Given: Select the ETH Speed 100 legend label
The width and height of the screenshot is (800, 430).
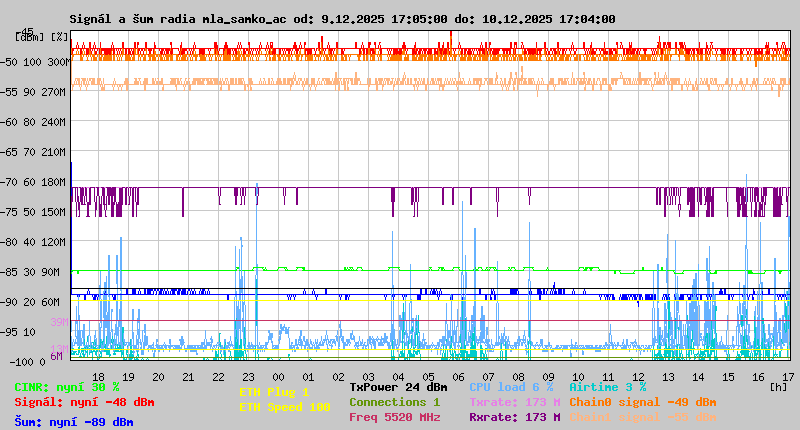Looking at the screenshot, I should [284, 407].
